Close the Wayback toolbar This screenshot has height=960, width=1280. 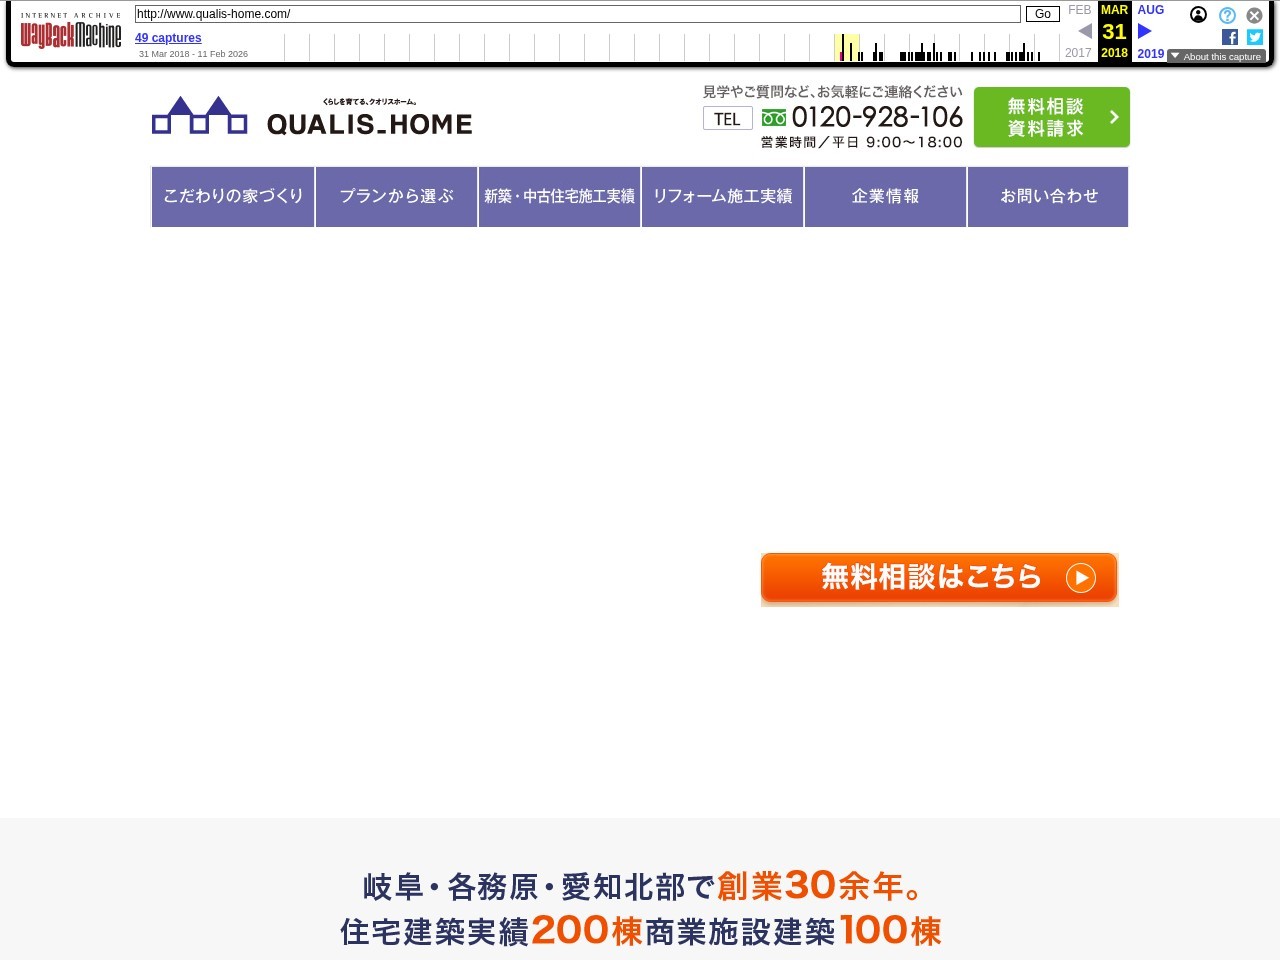(1254, 15)
